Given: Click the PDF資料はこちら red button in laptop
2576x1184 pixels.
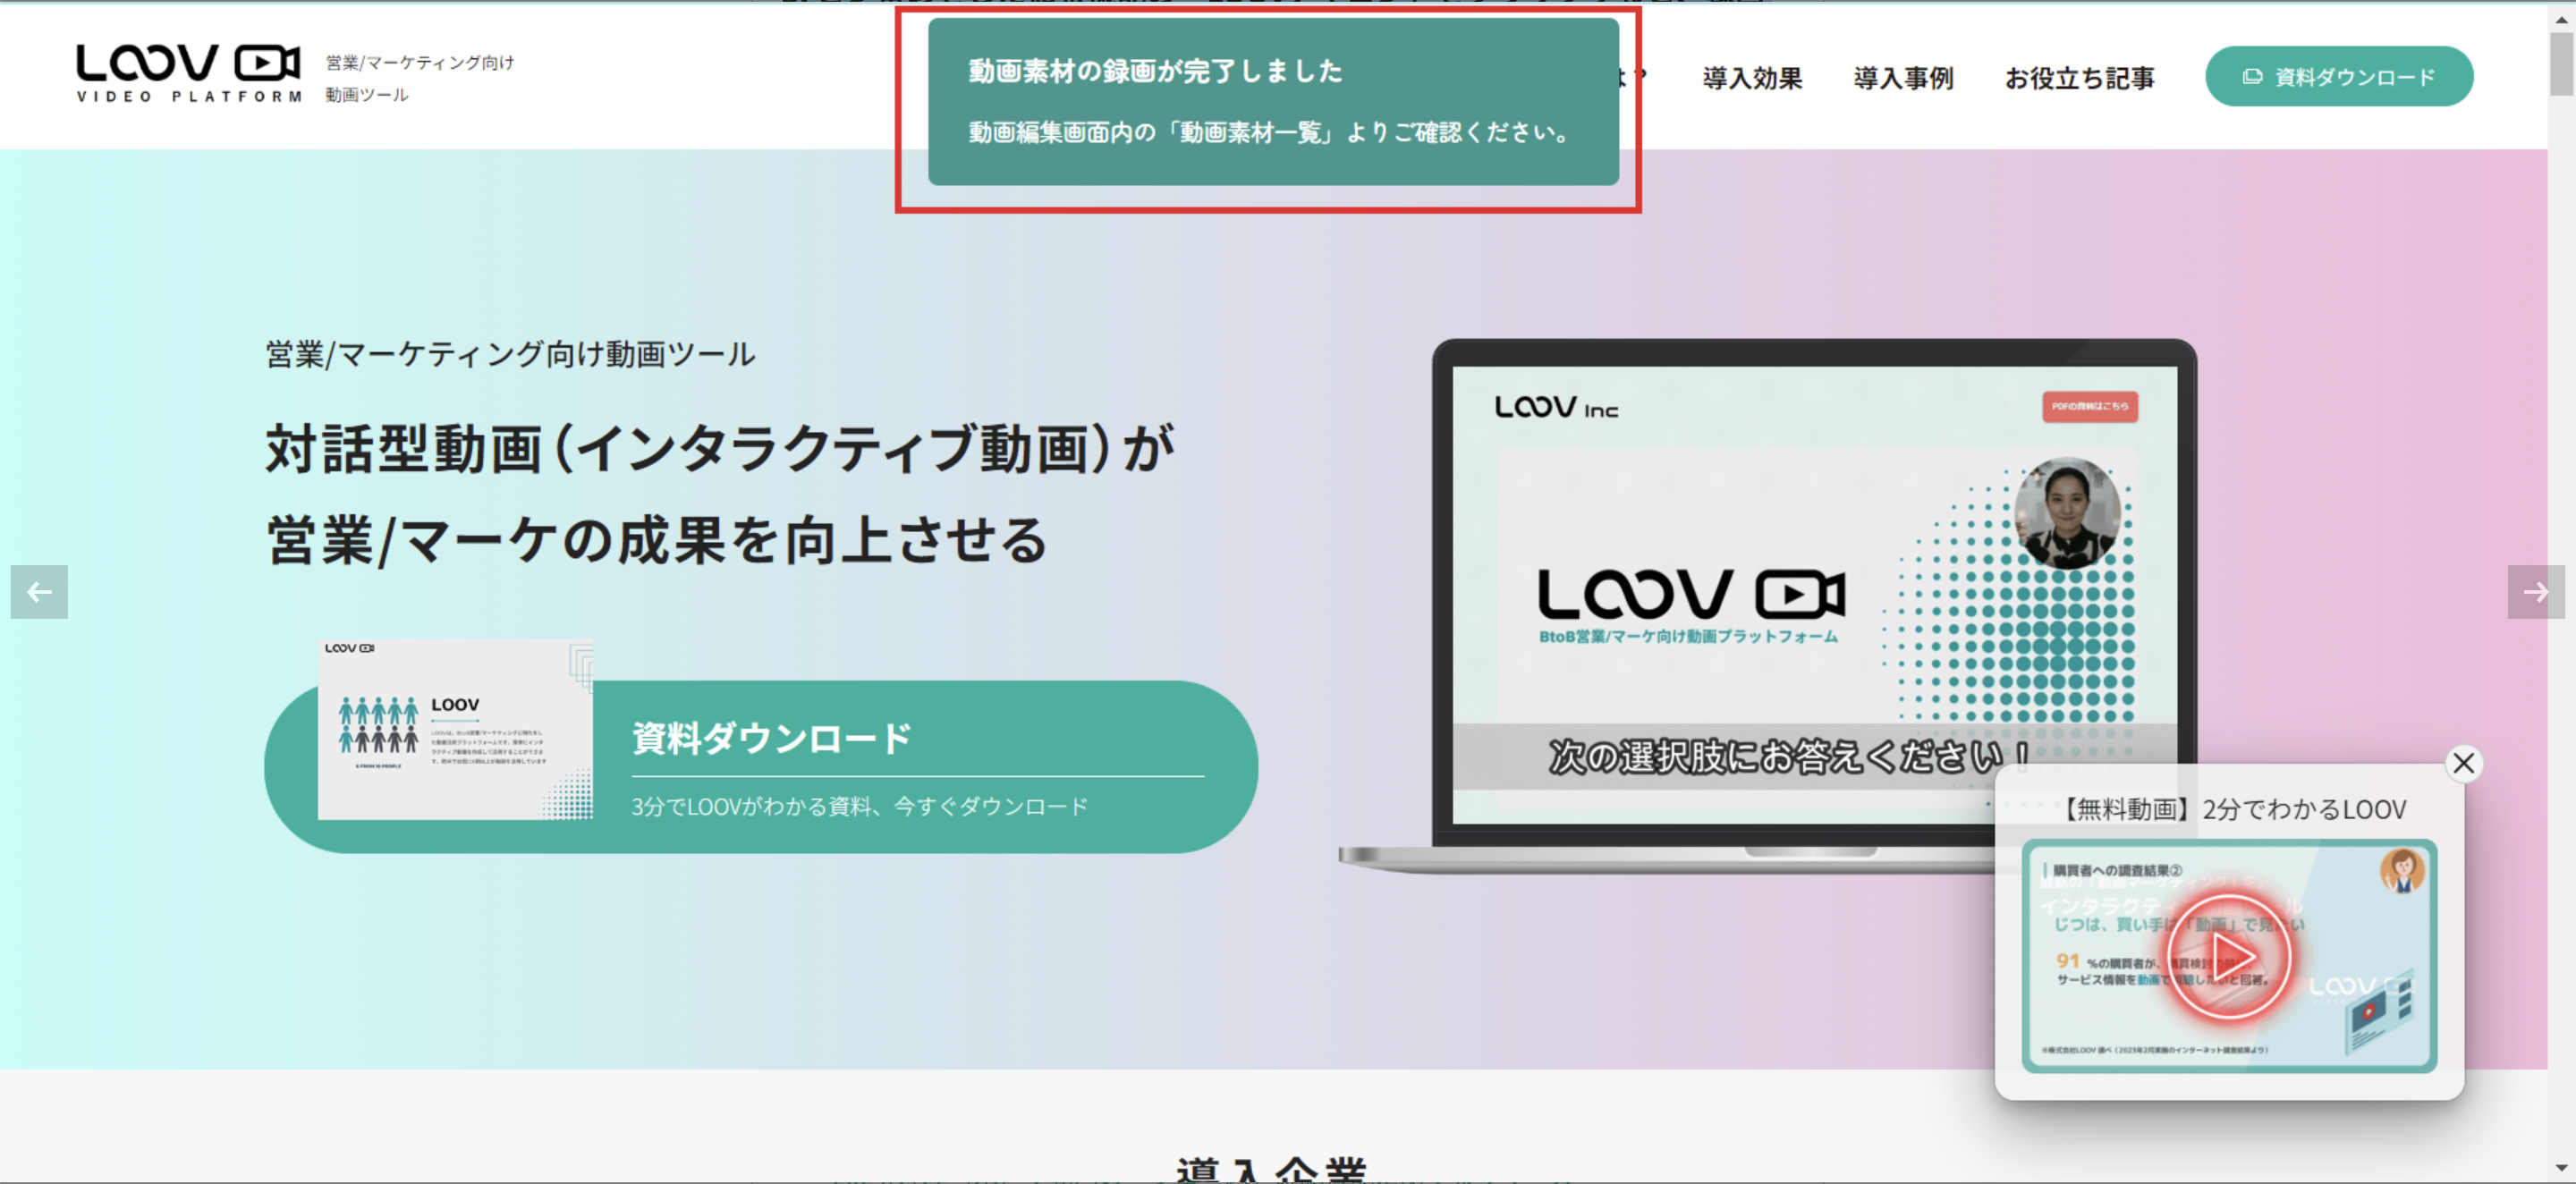Looking at the screenshot, I should point(2089,406).
